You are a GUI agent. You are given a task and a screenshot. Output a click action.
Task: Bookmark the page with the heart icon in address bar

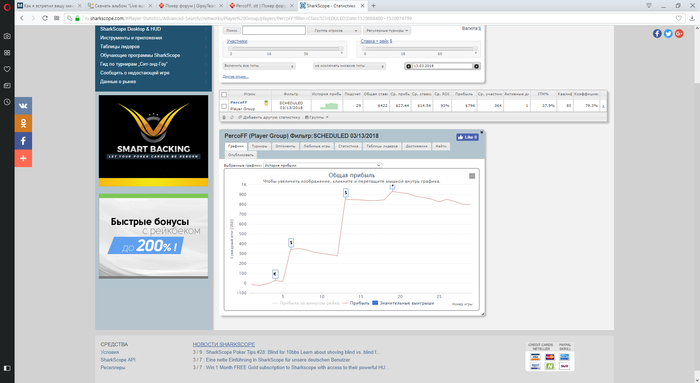tap(679, 18)
